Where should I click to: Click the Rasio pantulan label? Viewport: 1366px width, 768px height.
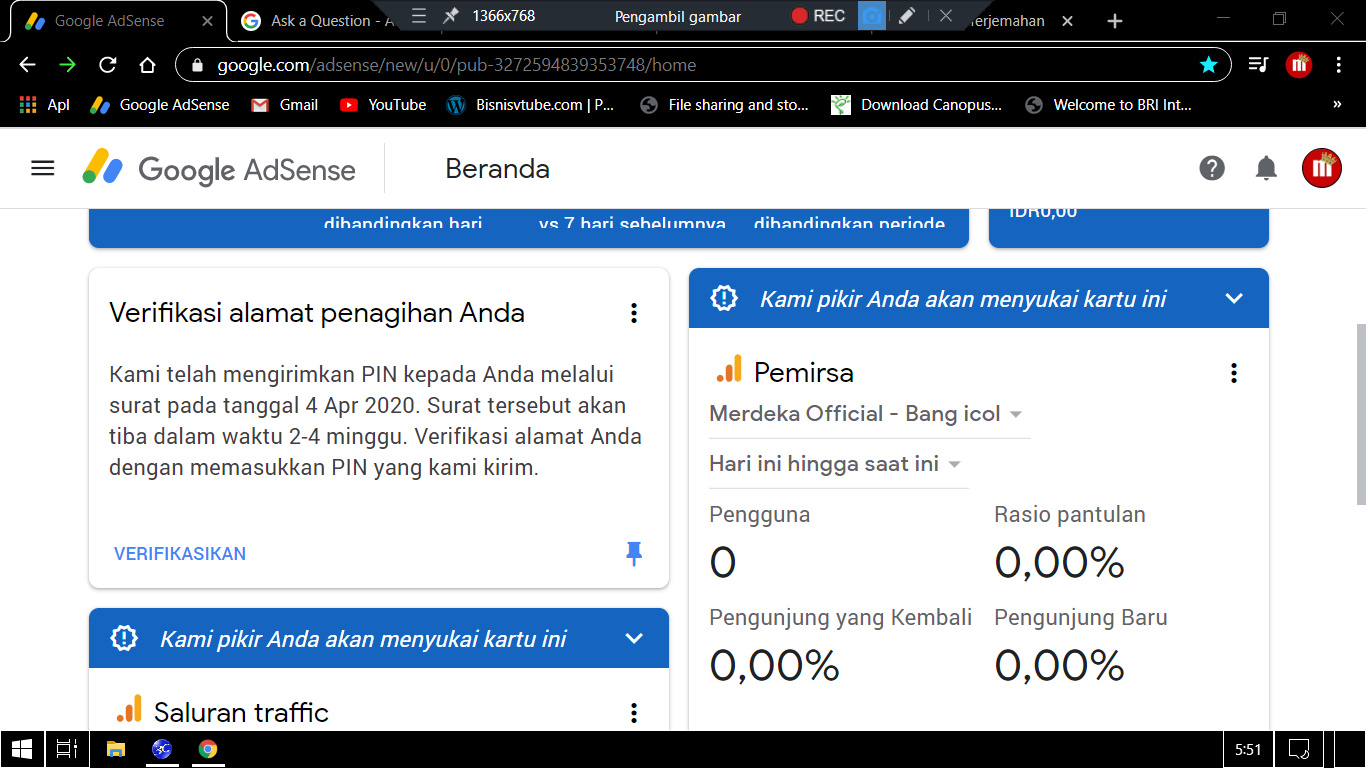tap(1070, 515)
